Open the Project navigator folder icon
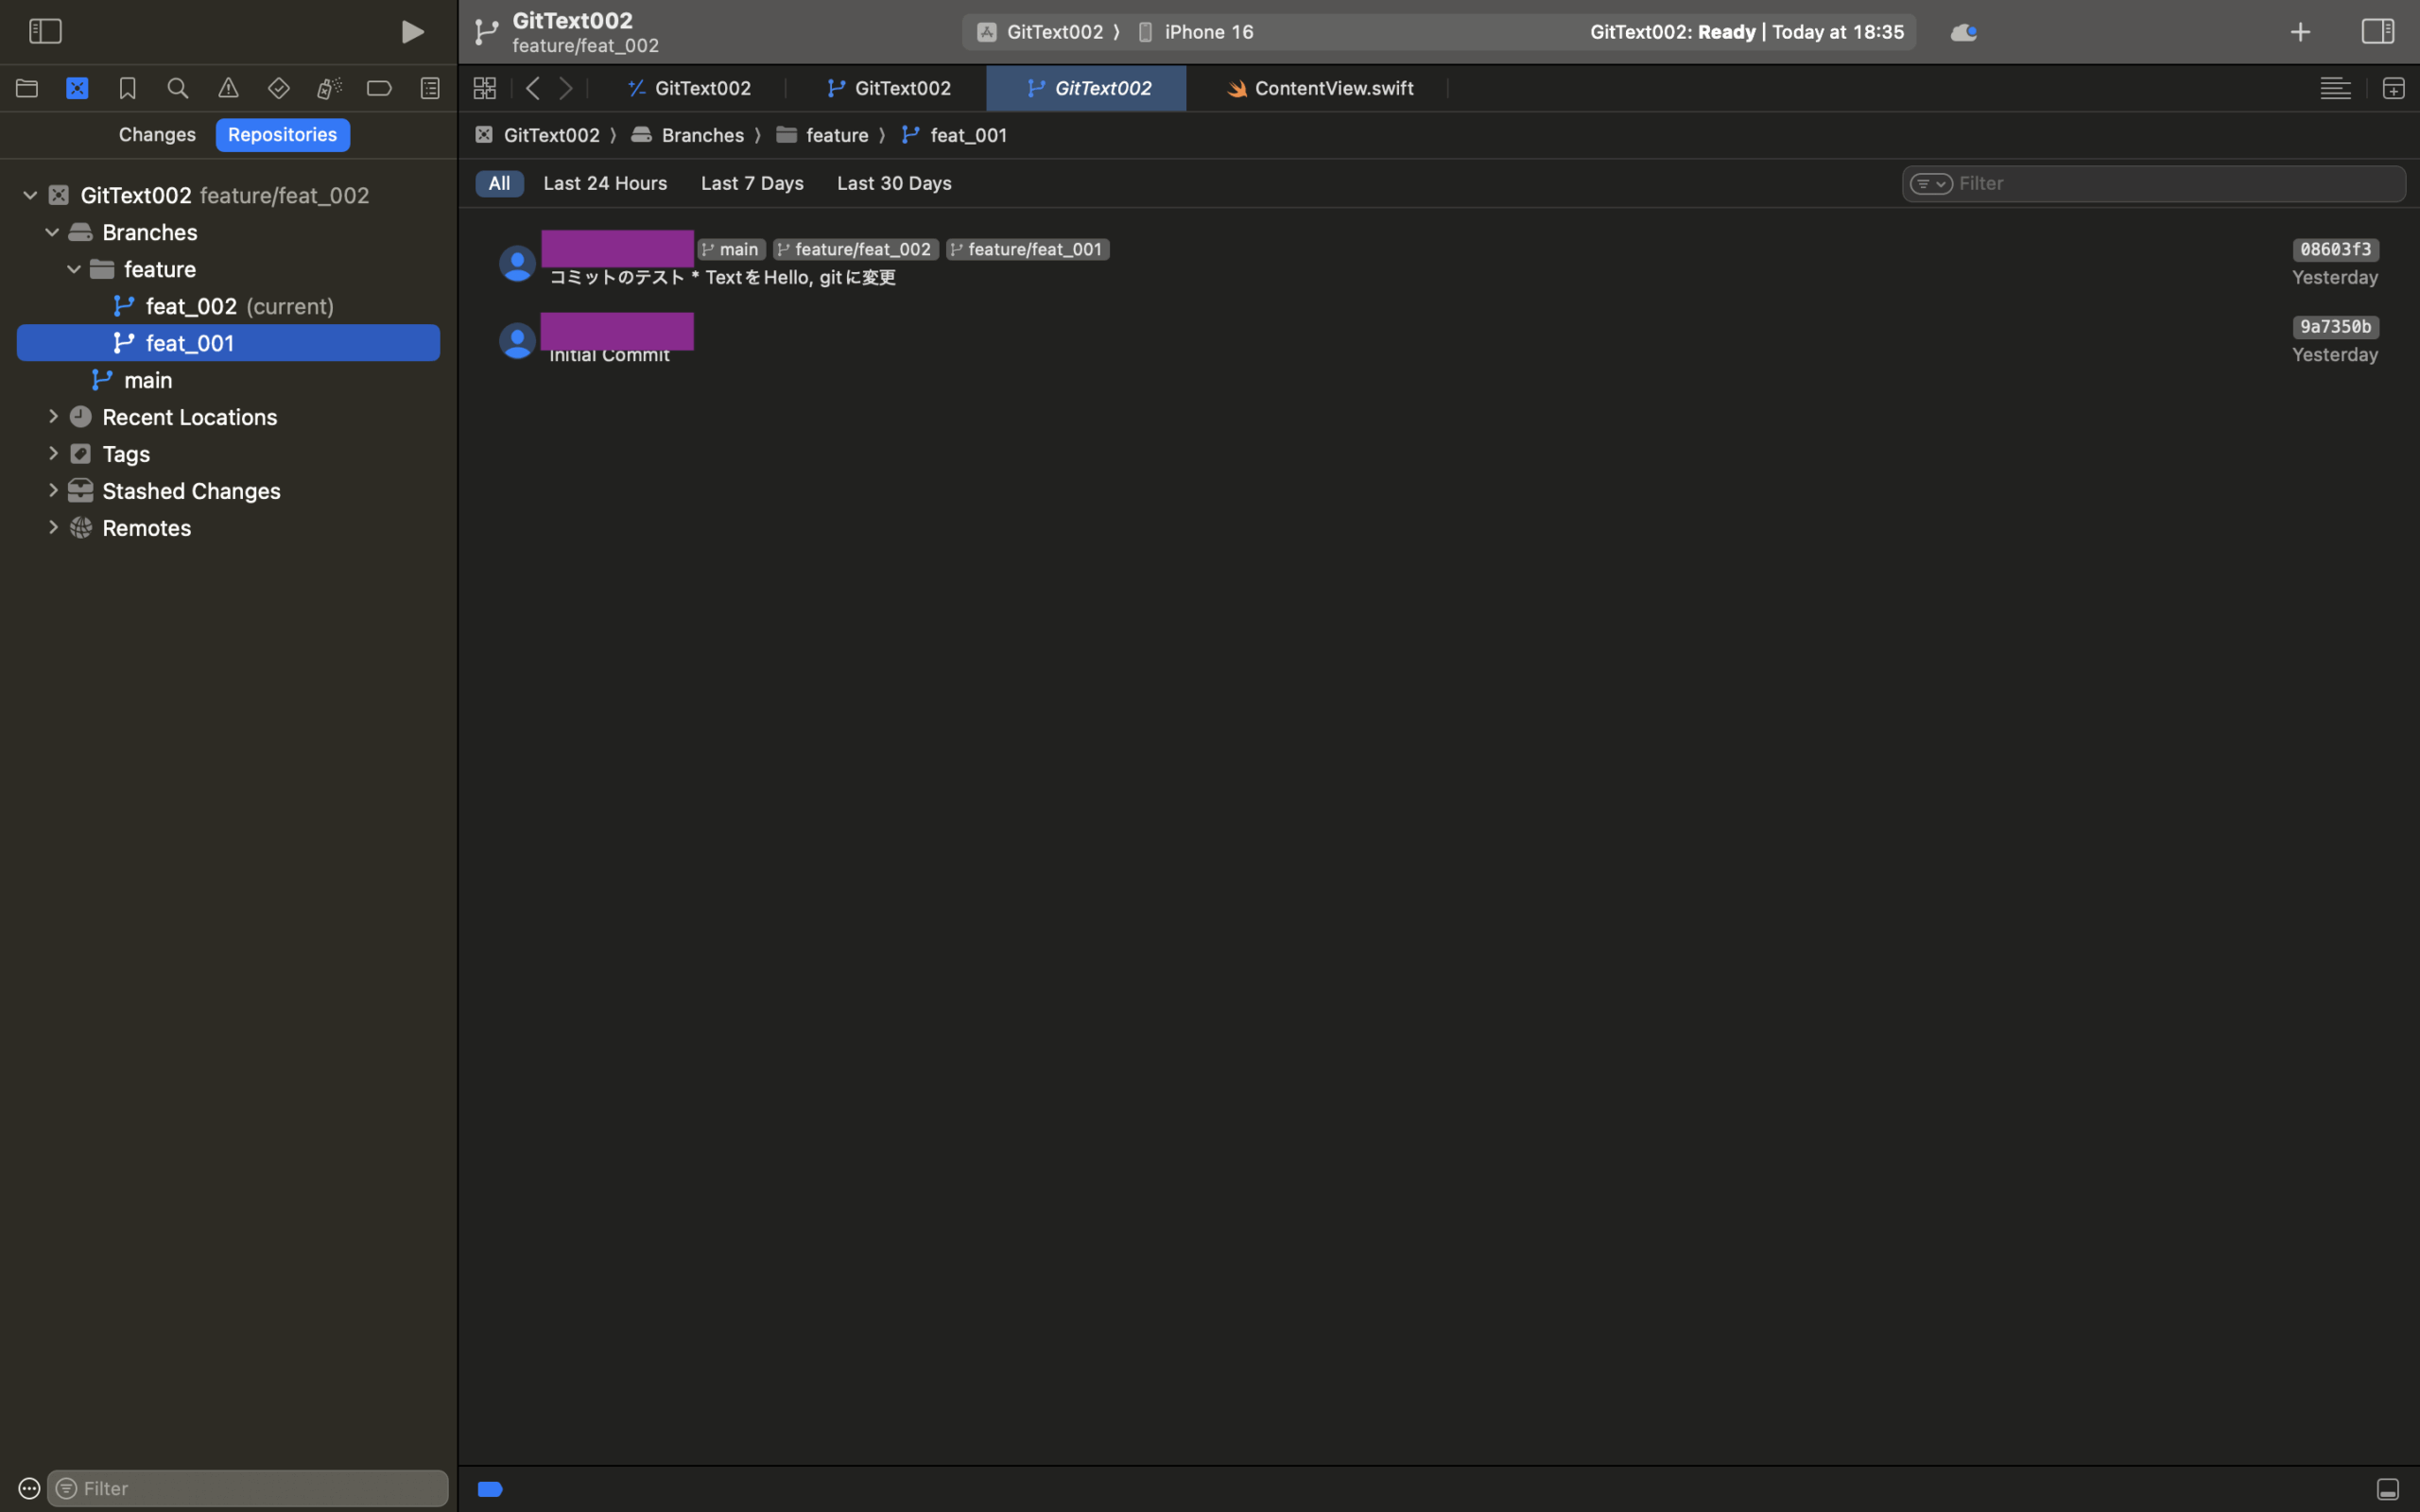The width and height of the screenshot is (2420, 1512). 27,88
